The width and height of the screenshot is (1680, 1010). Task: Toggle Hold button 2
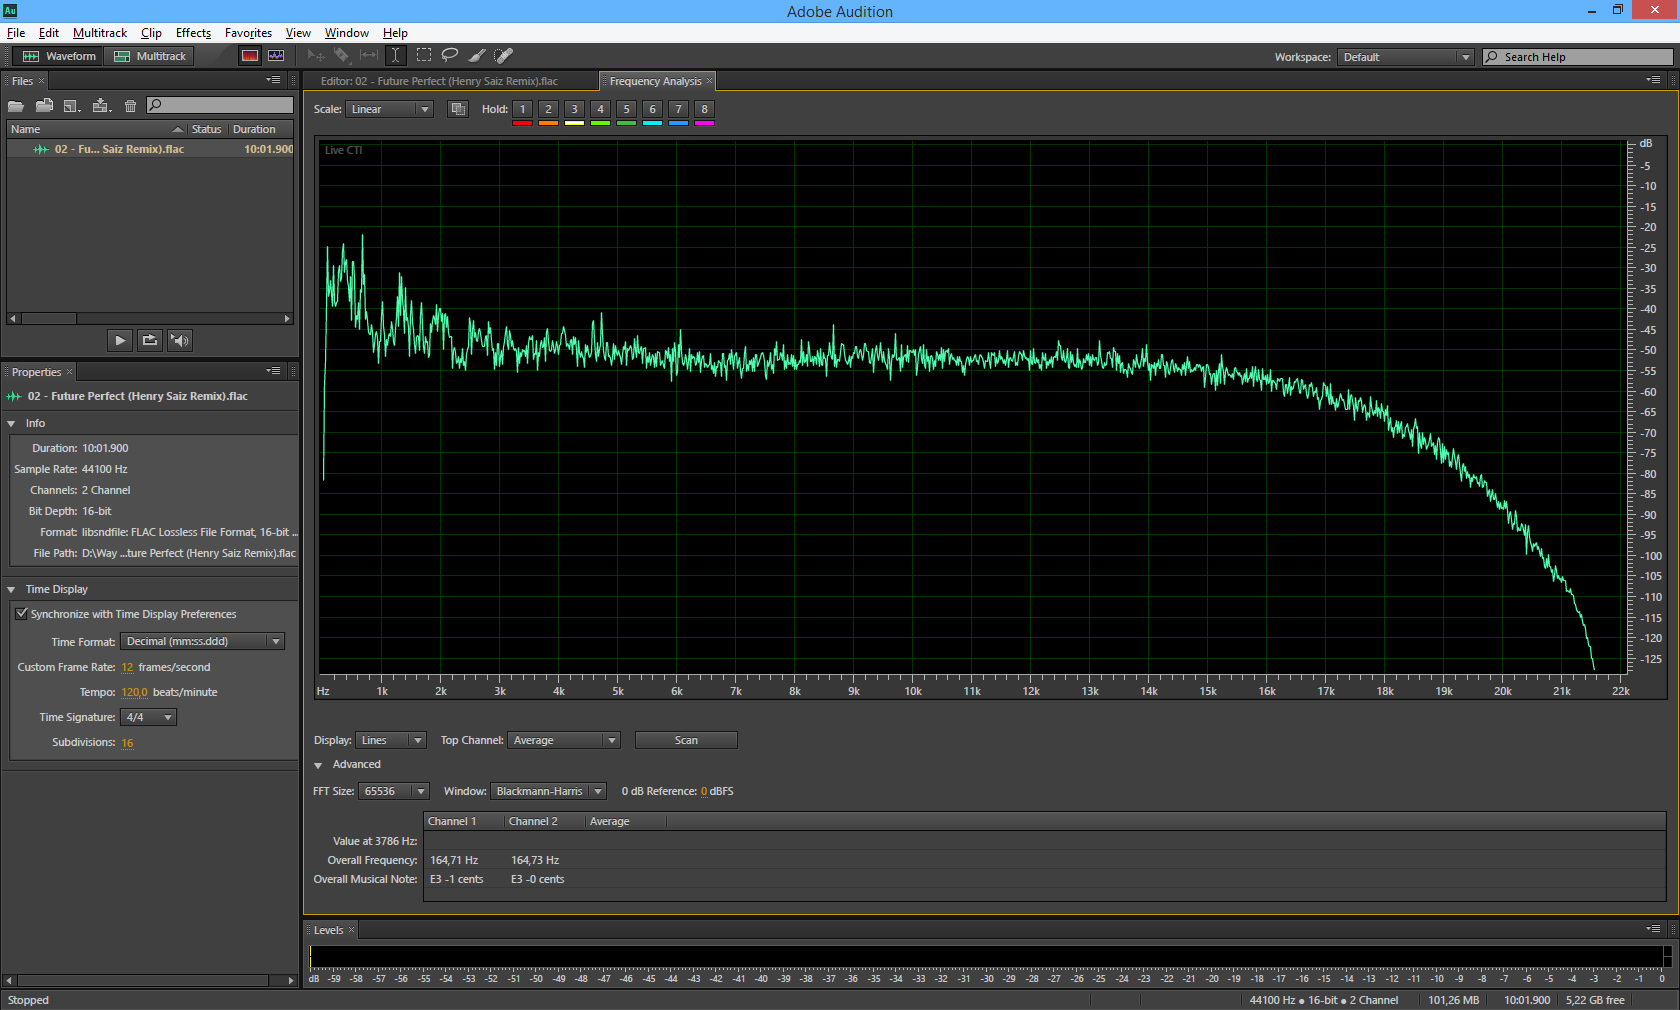(548, 110)
